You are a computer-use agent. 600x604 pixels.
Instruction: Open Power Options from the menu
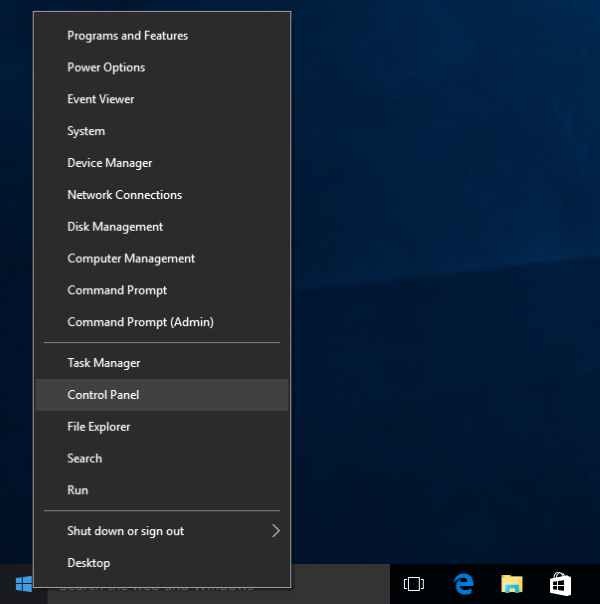[106, 68]
